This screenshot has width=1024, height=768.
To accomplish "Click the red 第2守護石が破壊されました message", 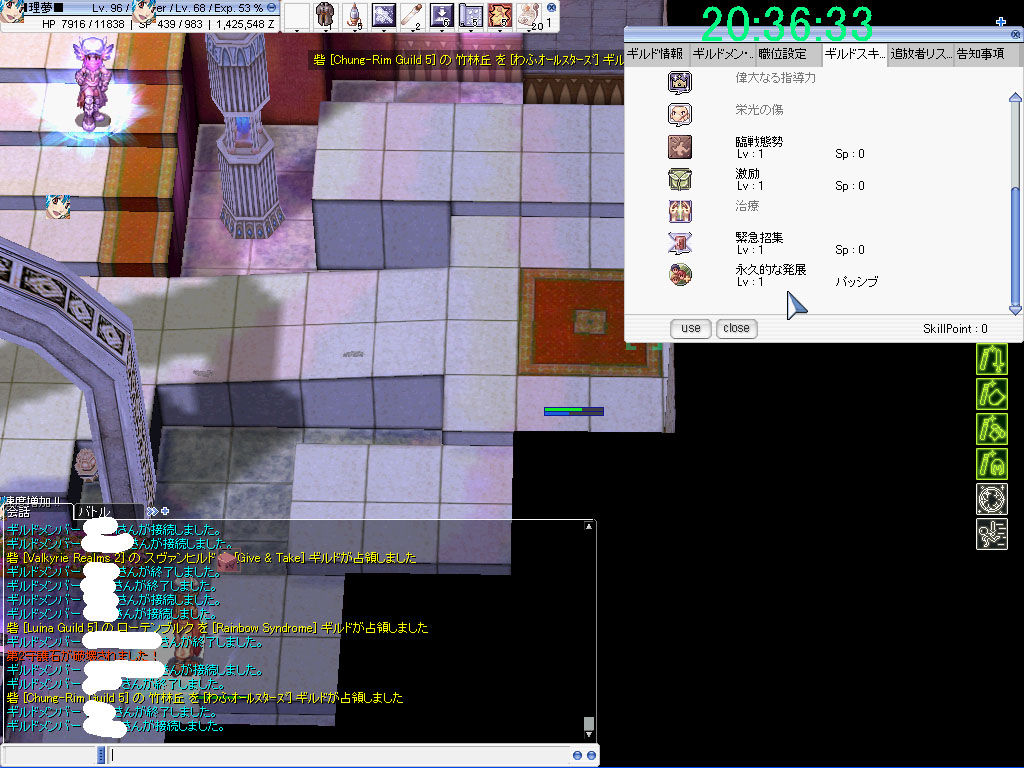I will (x=82, y=656).
